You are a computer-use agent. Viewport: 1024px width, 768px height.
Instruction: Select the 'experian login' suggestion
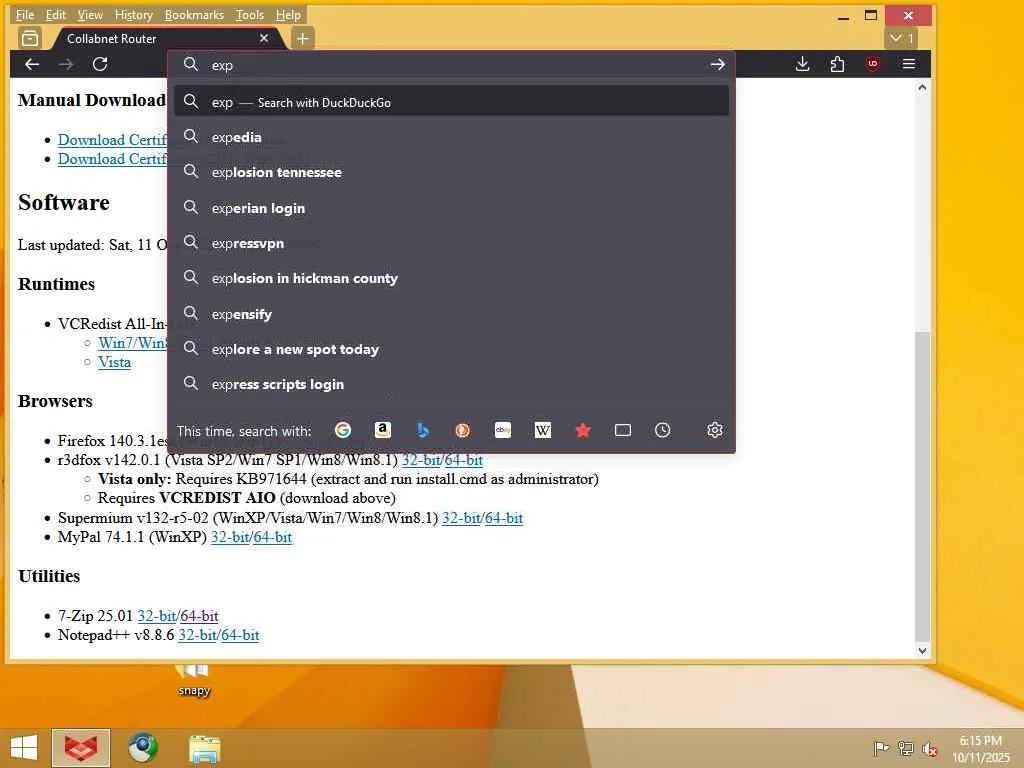point(451,208)
